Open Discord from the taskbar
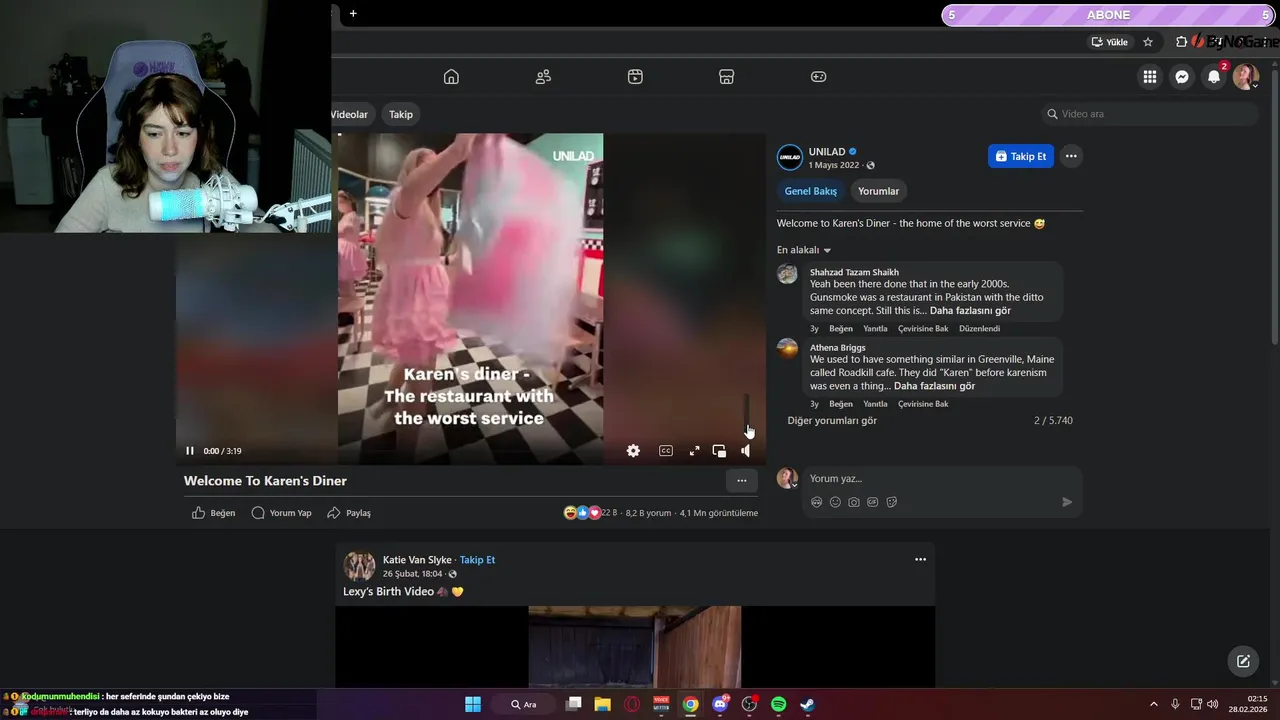This screenshot has width=1280, height=720. click(x=720, y=704)
